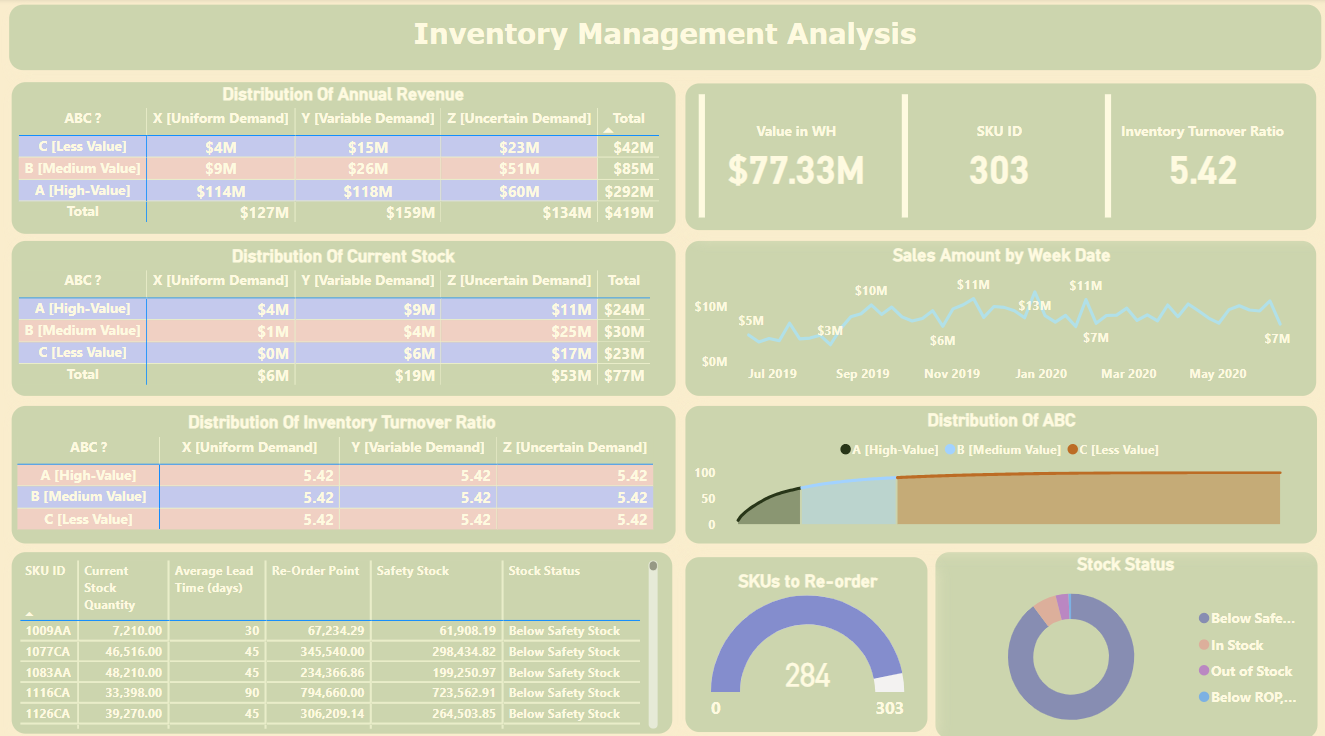Select the In Stock legend entry
Viewport: 1325px width, 736px height.
pyautogui.click(x=1236, y=646)
